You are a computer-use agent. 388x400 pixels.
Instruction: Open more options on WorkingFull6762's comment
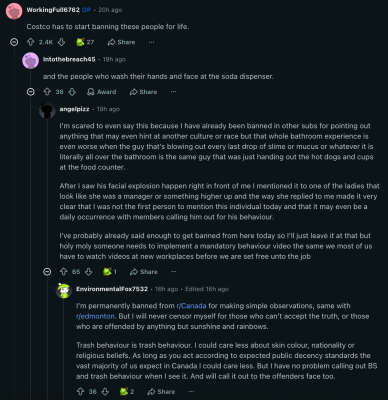(151, 42)
